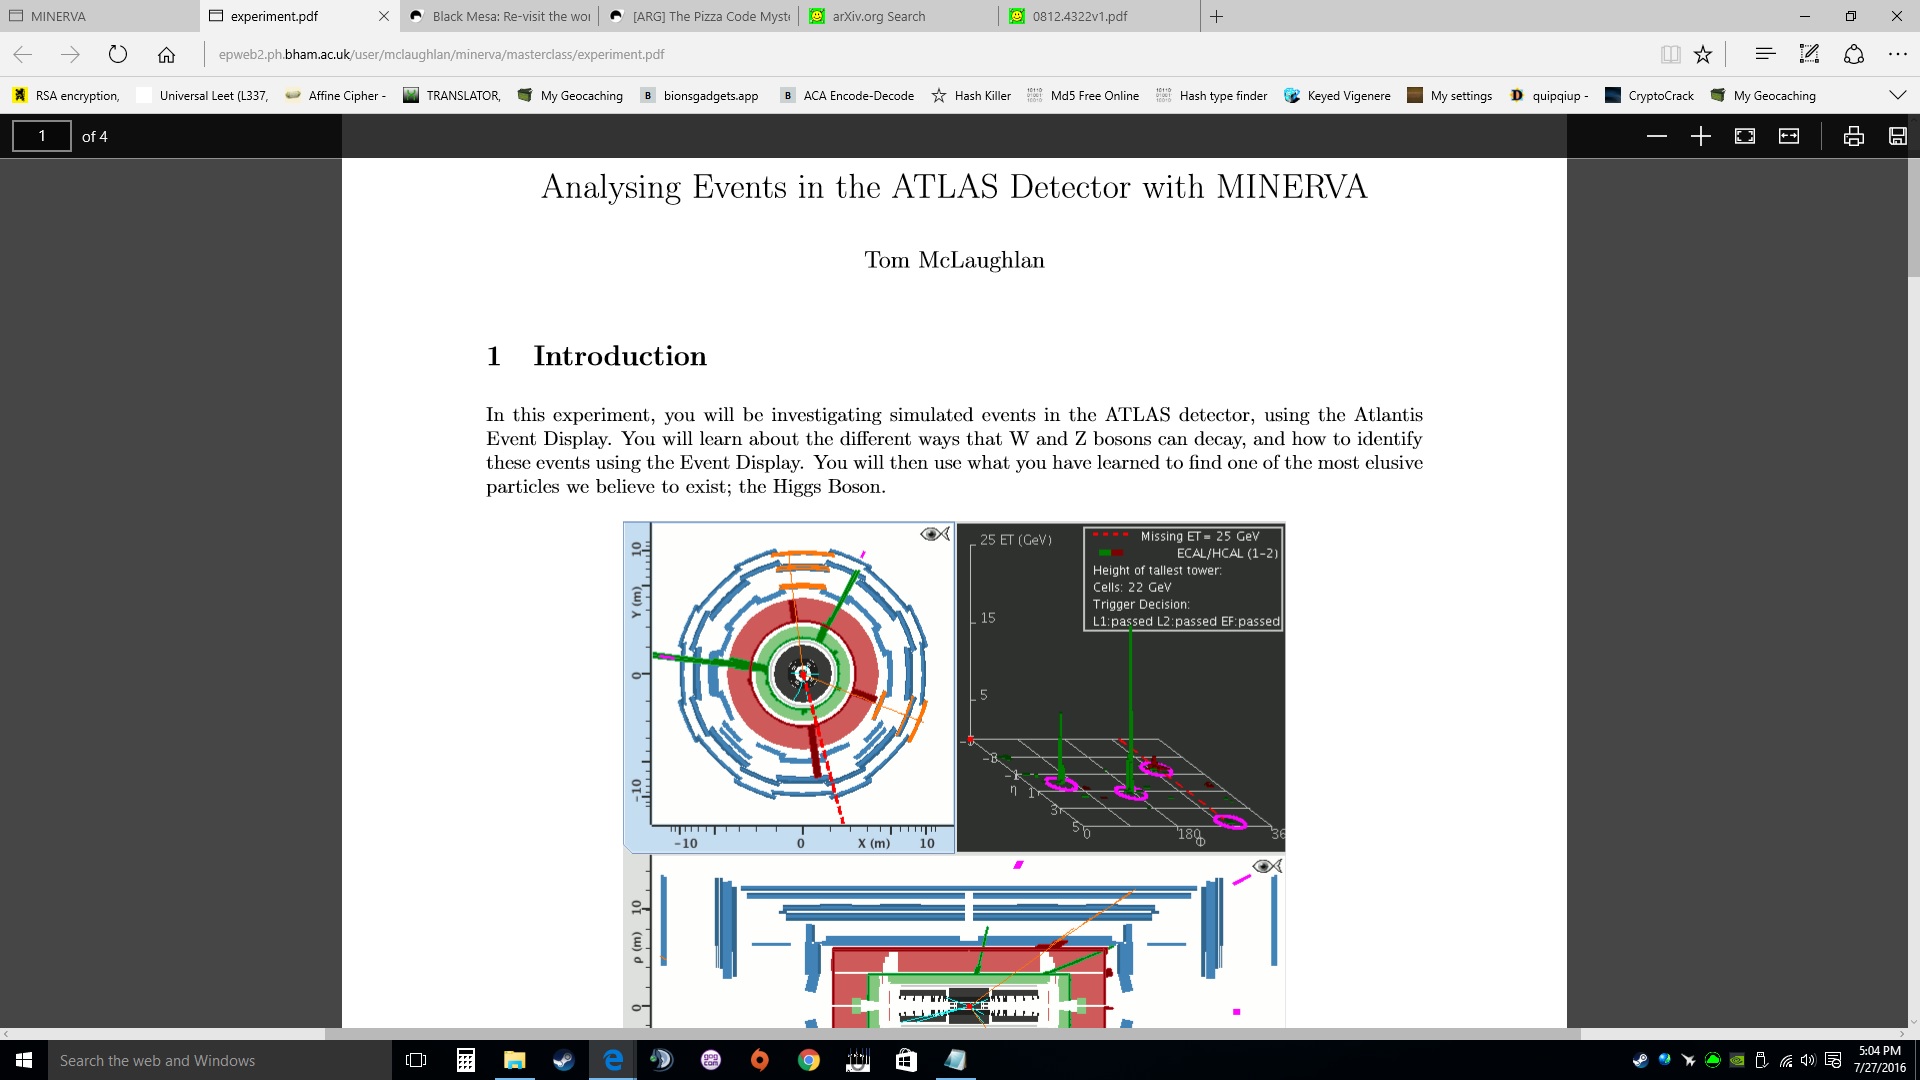Screen dimensions: 1920x1080
Task: Click the fit to width icon
Action: 1789,136
